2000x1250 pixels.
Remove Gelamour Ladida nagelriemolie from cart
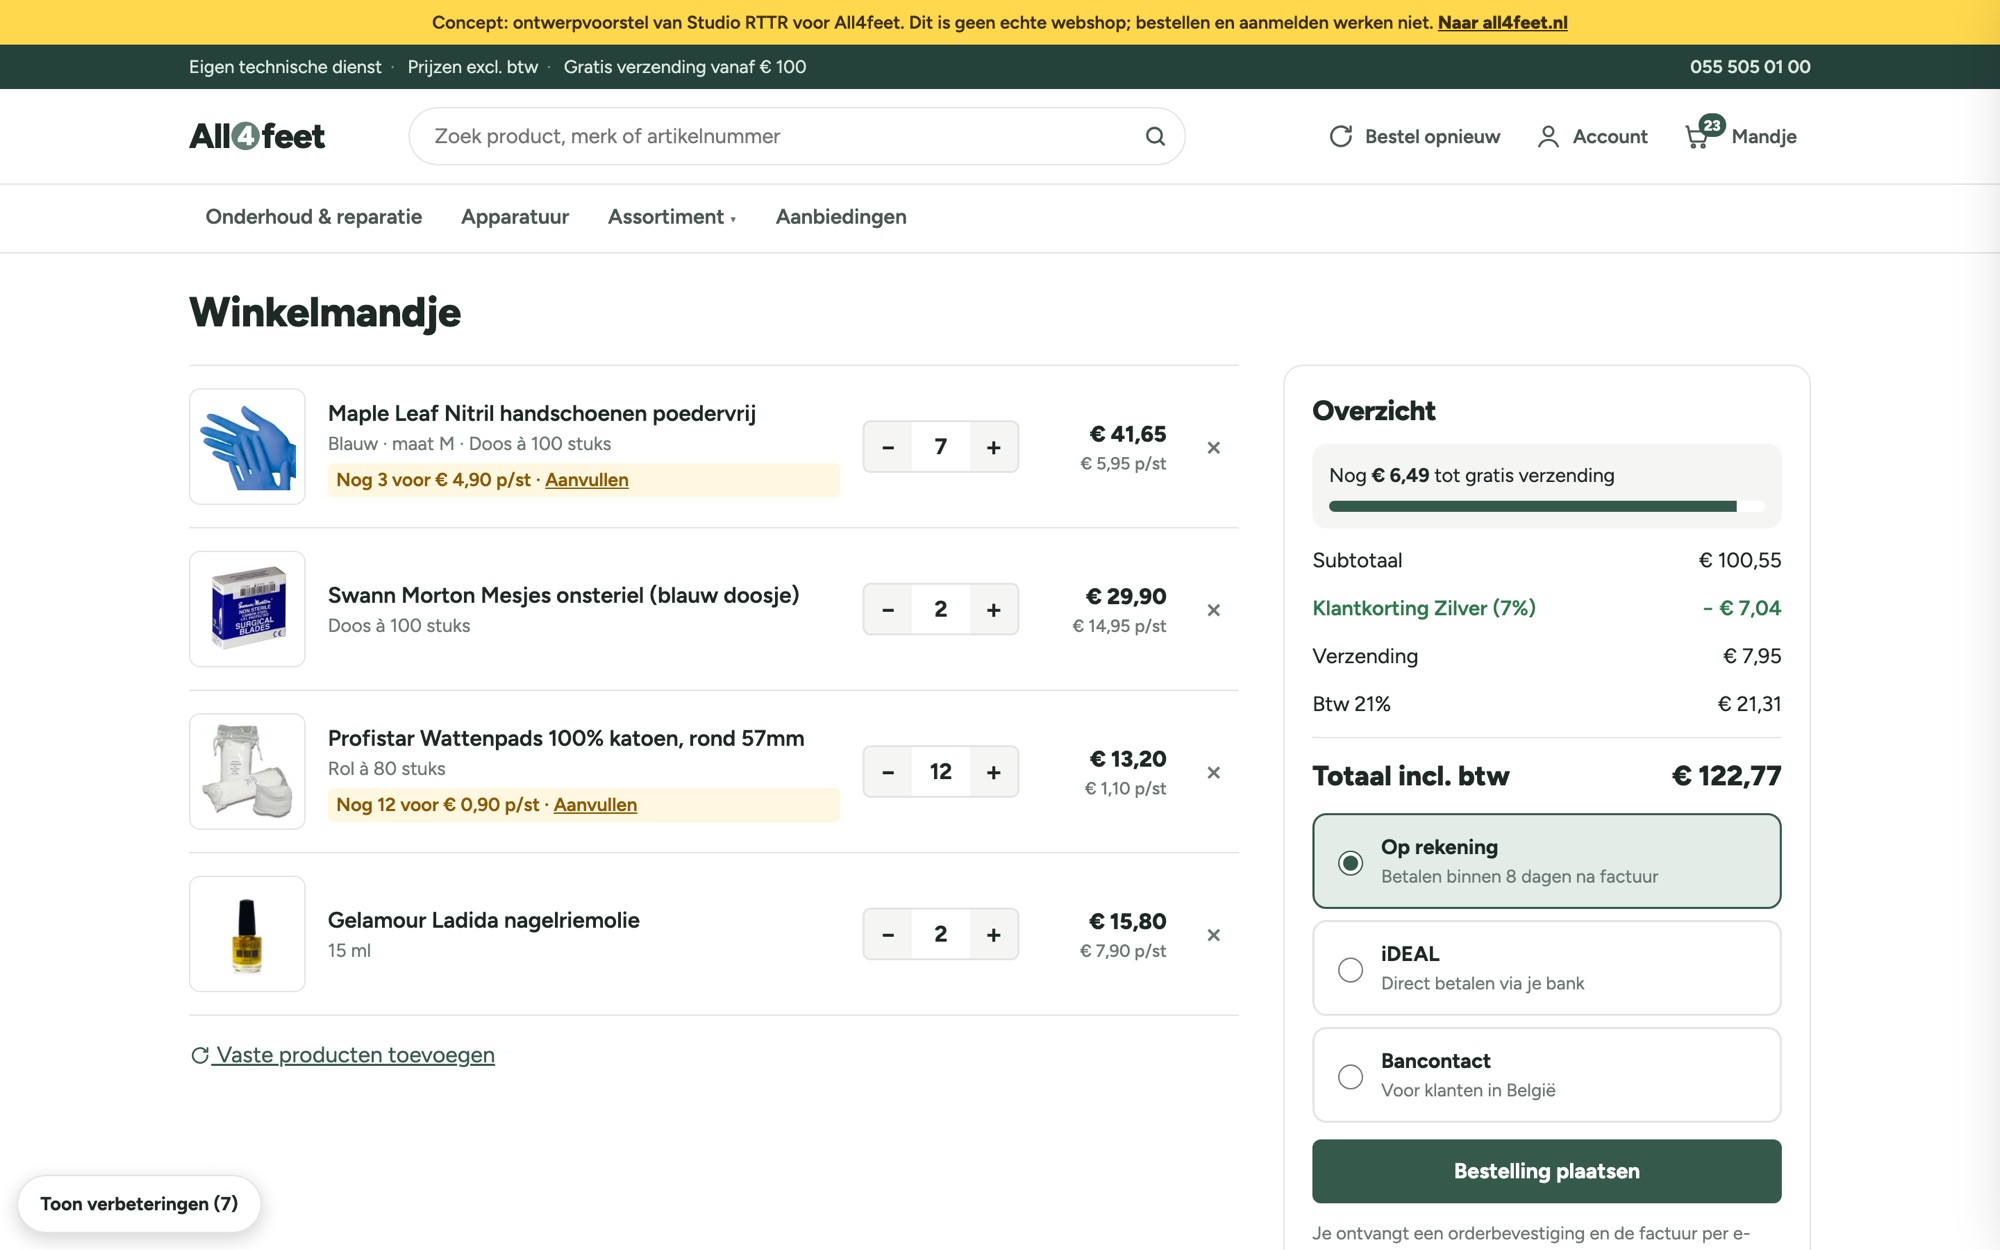pos(1213,935)
